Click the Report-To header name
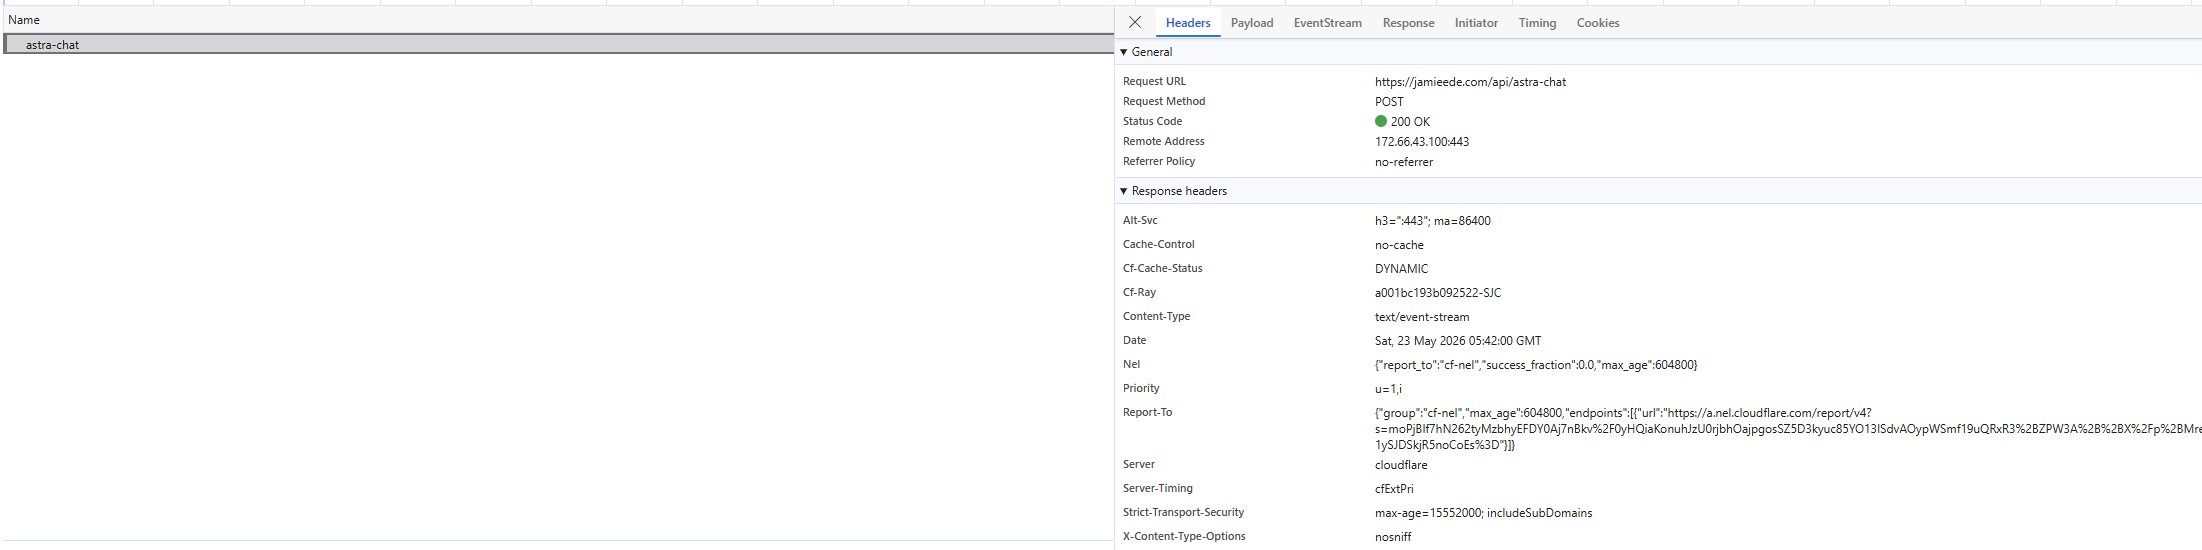The height and width of the screenshot is (550, 2202). (x=1147, y=413)
